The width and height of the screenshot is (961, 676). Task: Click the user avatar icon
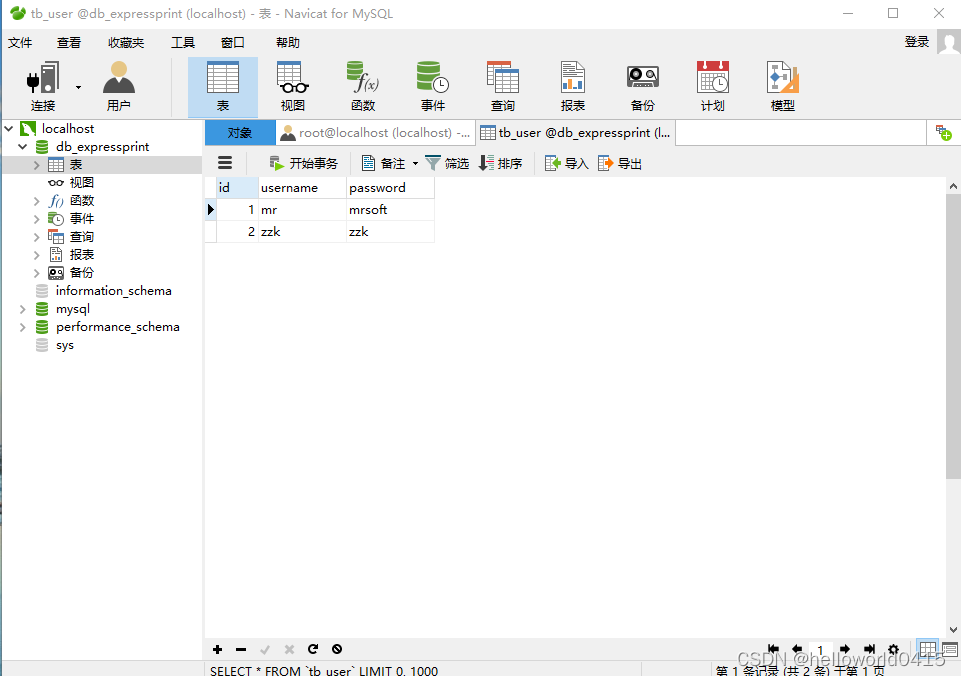coord(949,43)
